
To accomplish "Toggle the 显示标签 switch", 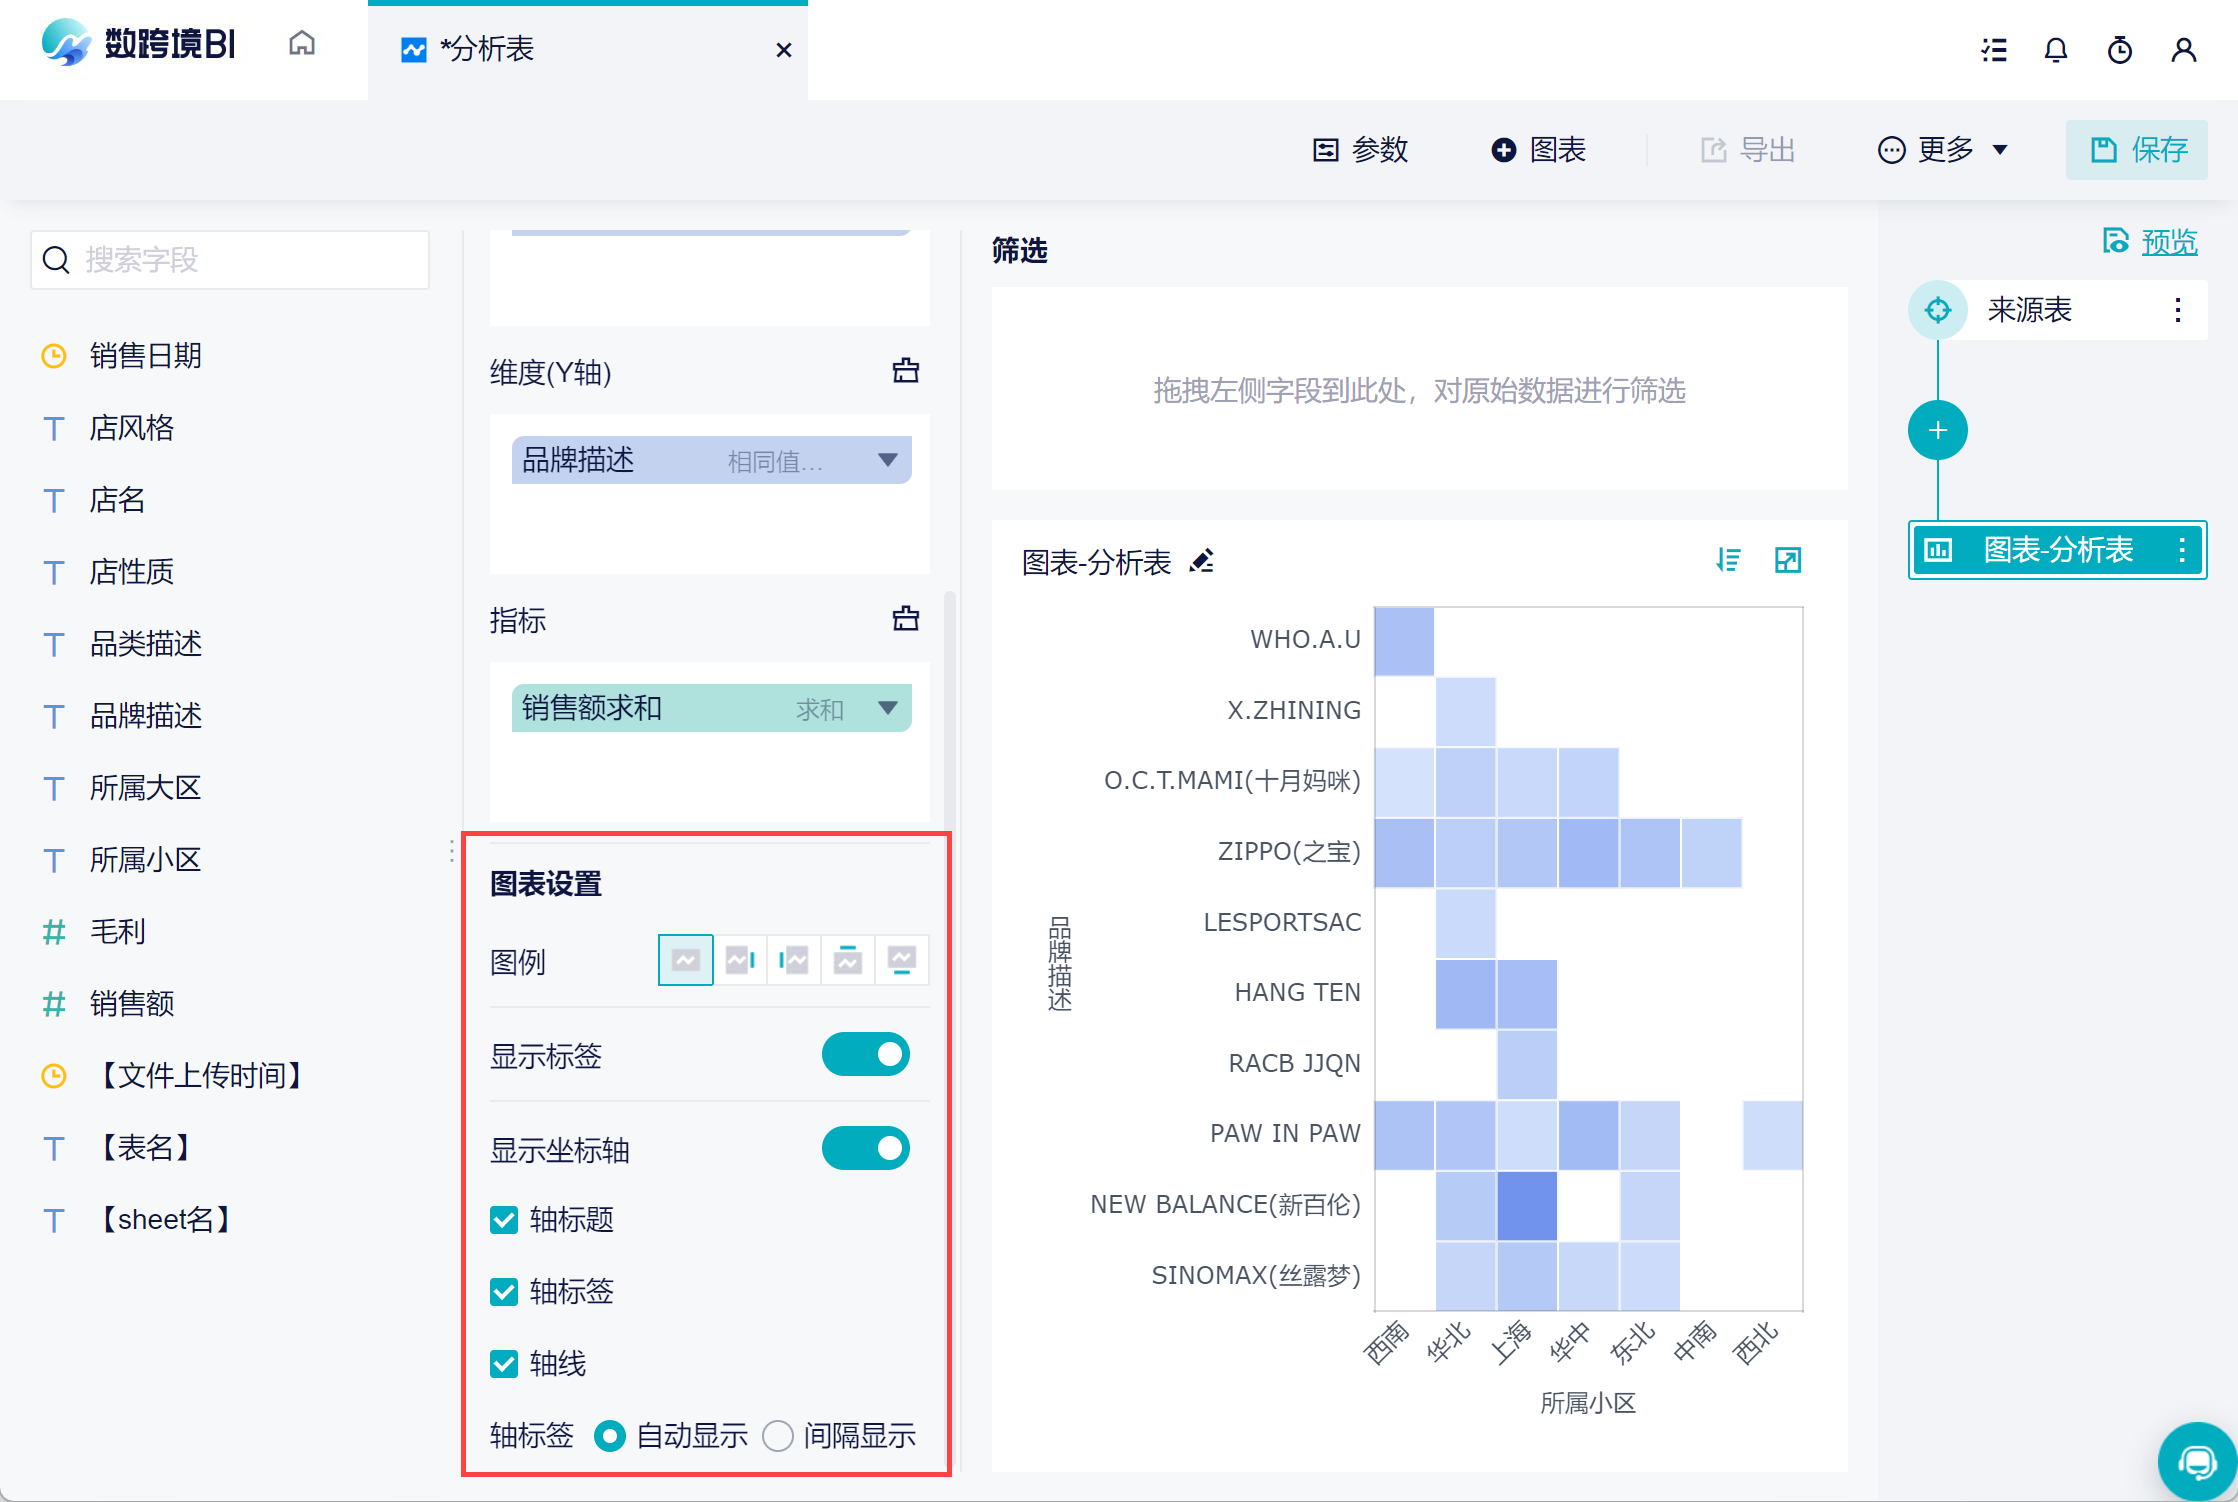I will coord(865,1055).
